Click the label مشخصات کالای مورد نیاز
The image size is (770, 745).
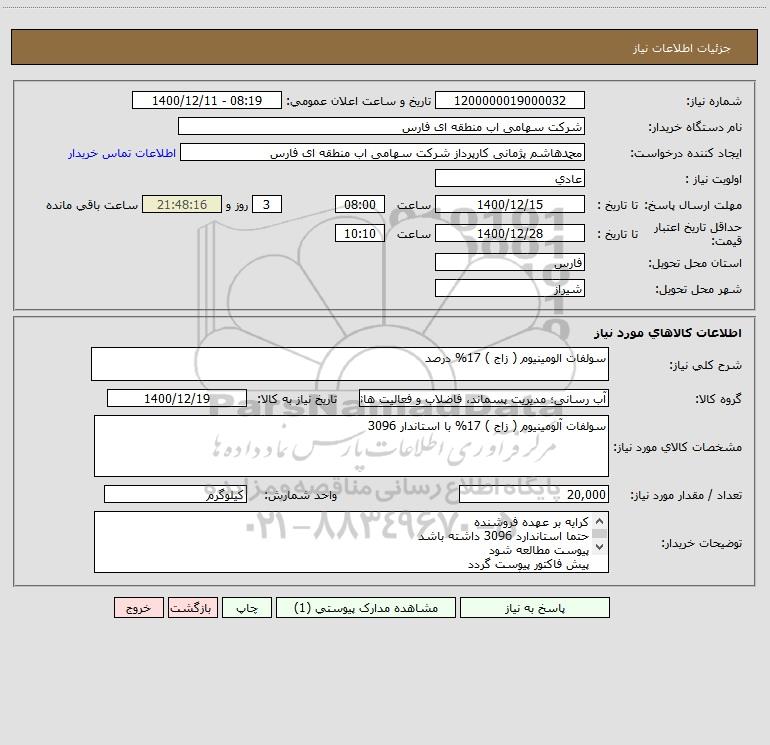(x=678, y=447)
